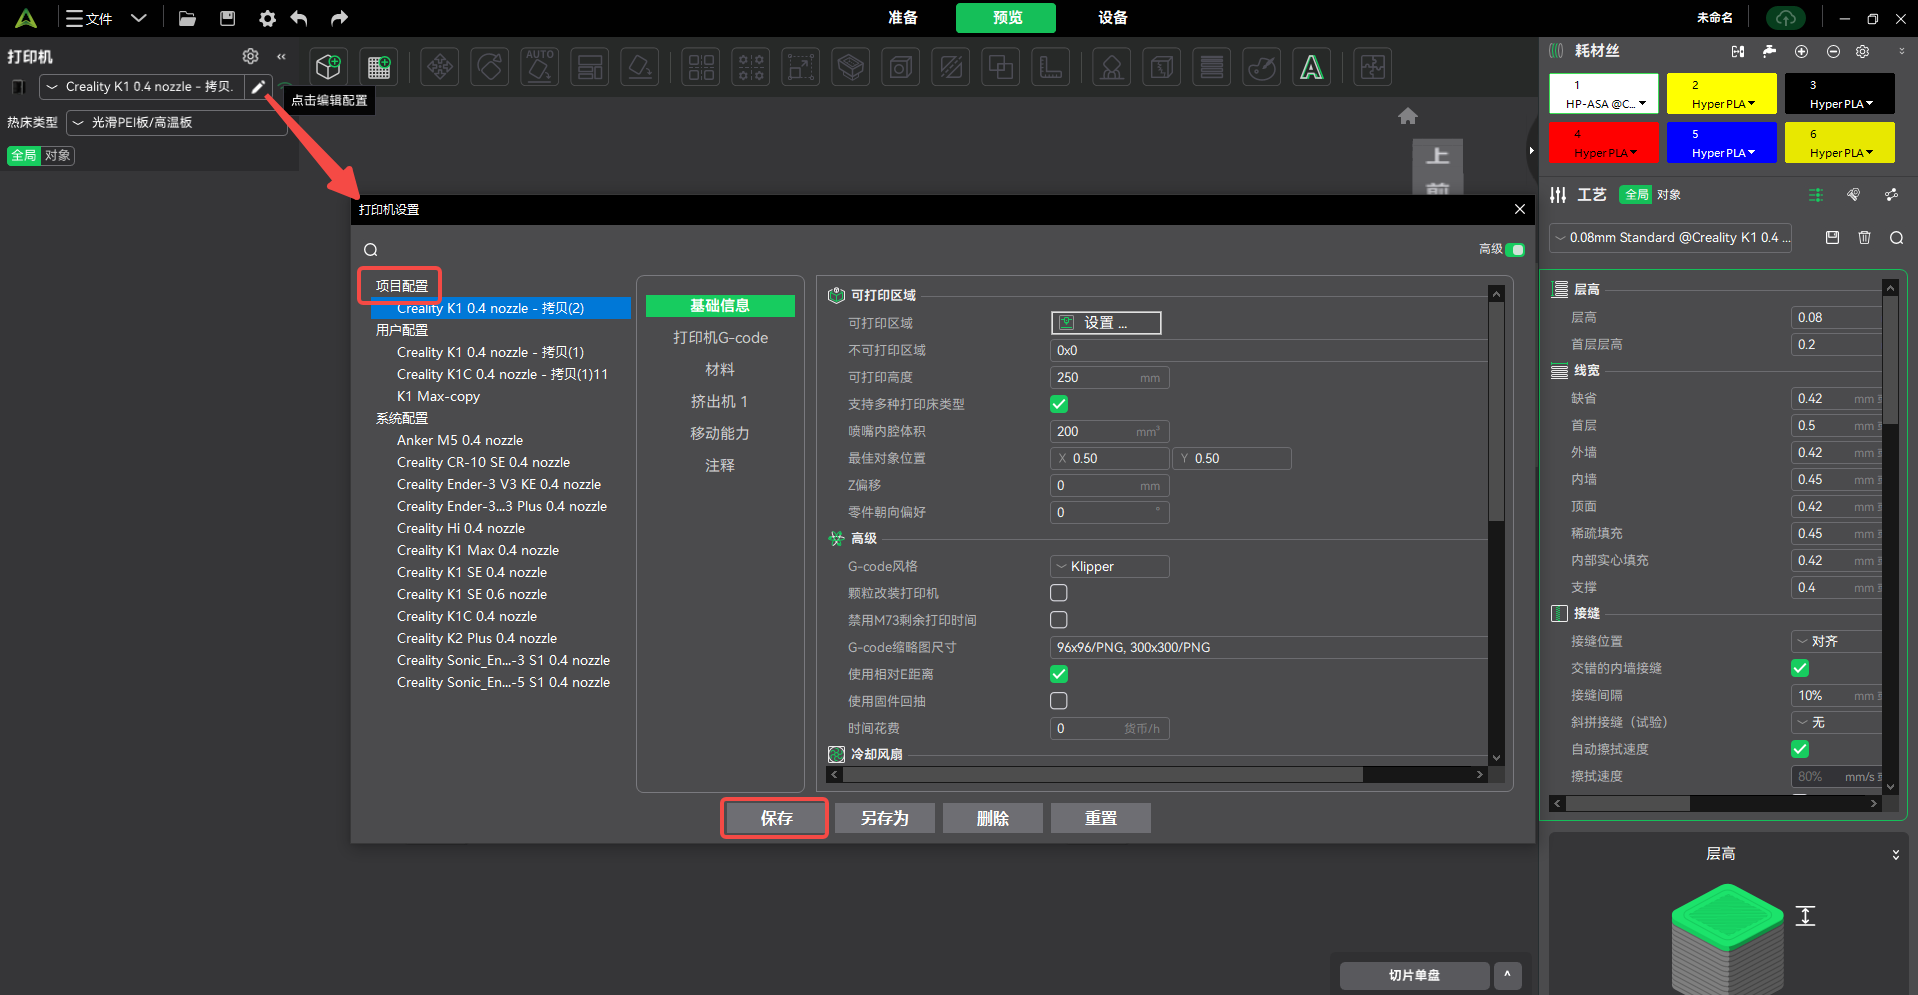
Task: Switch printer panel to 对象 mode
Action: (x=57, y=155)
